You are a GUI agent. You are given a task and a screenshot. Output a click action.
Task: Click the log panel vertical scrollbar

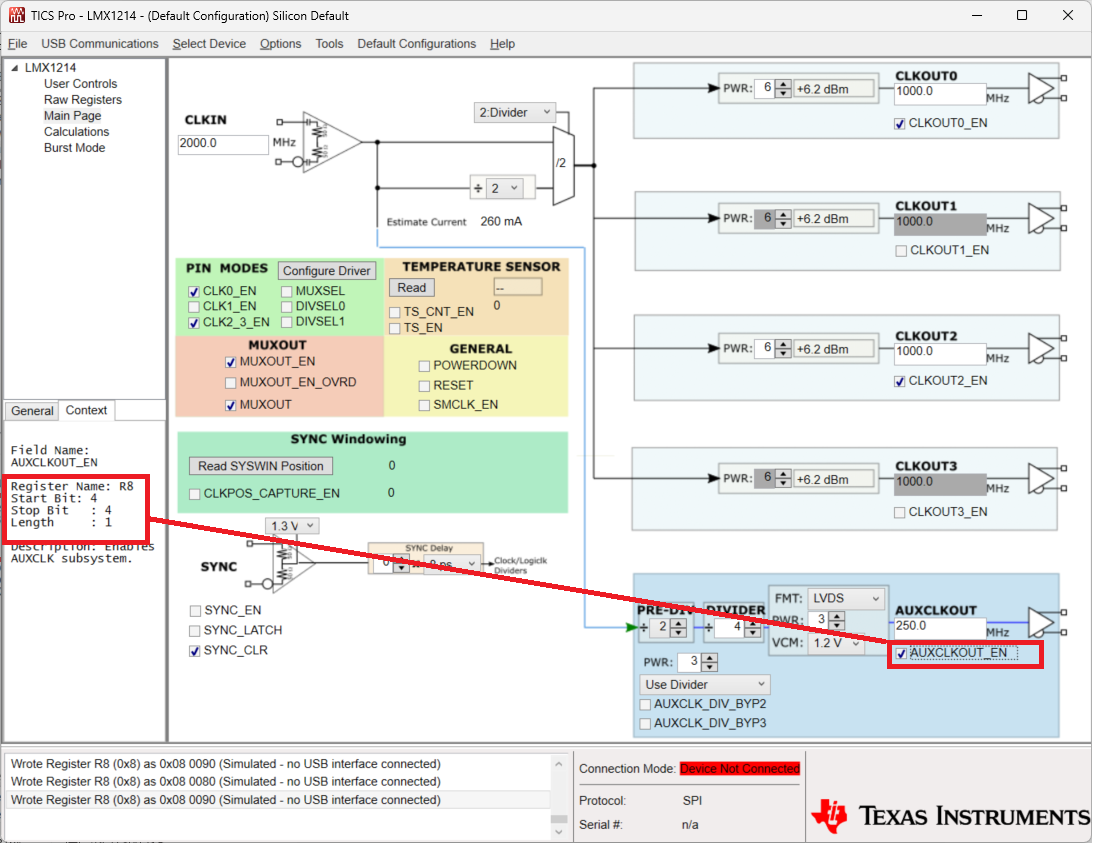coord(559,797)
